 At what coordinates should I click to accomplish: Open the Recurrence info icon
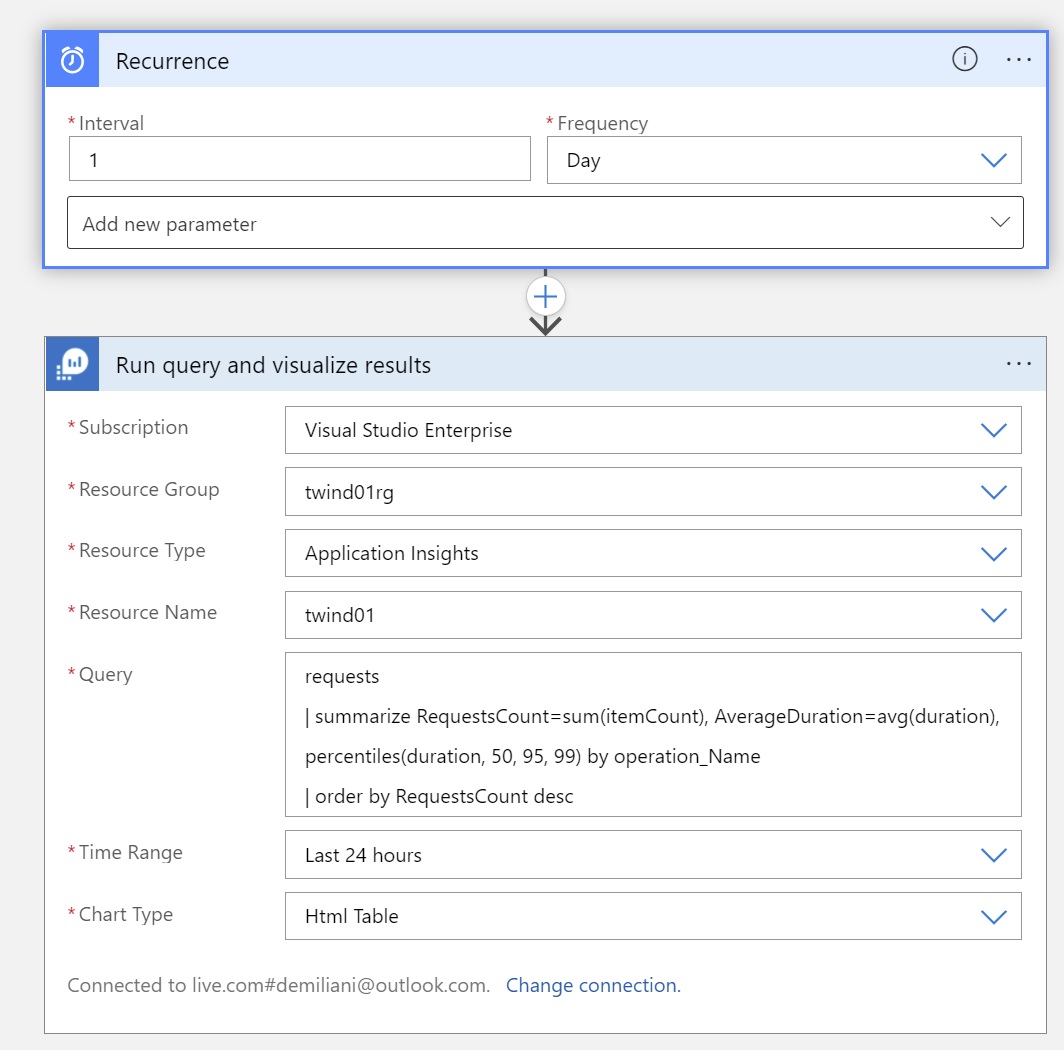[x=964, y=60]
